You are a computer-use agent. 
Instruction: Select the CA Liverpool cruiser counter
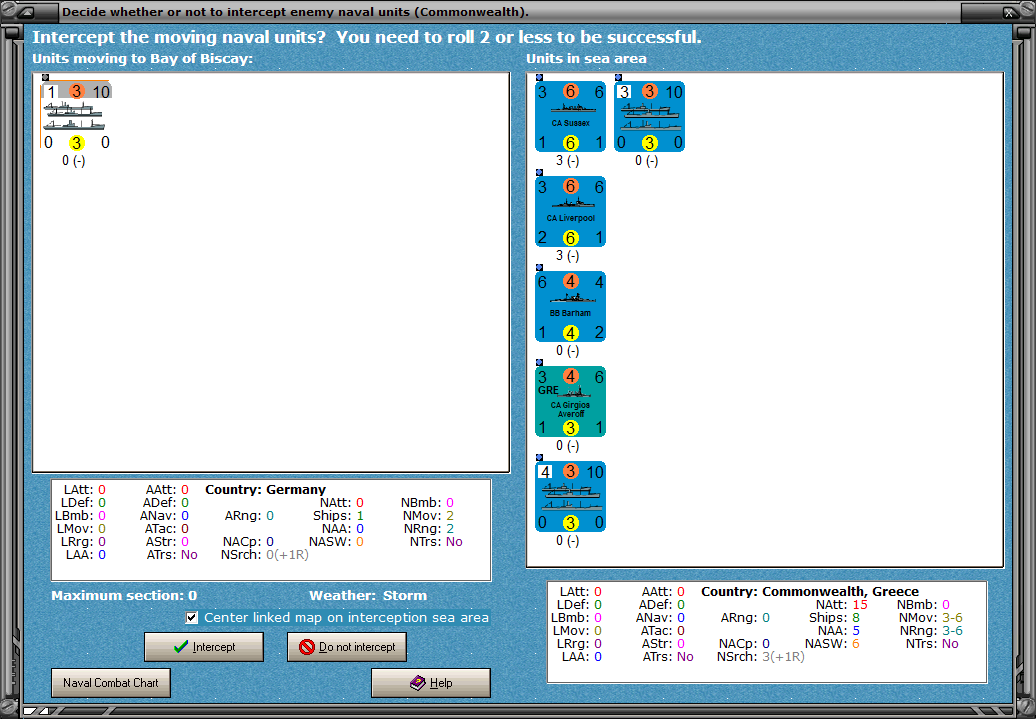click(x=570, y=212)
